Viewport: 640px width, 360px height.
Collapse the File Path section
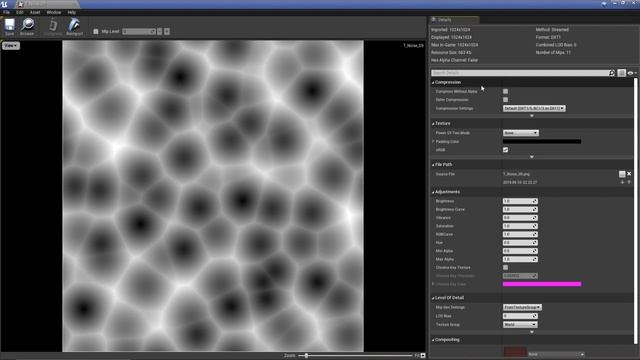click(x=433, y=164)
